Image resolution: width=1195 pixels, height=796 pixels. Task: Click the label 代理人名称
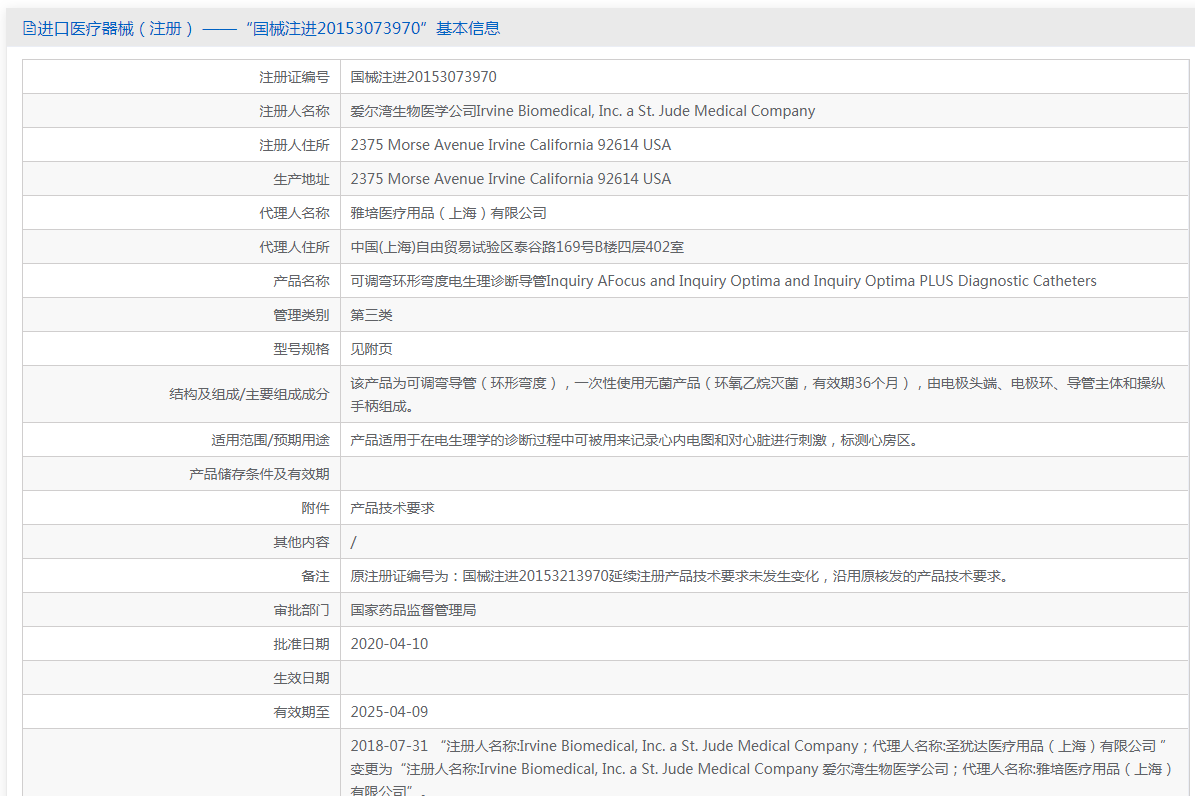[x=294, y=213]
